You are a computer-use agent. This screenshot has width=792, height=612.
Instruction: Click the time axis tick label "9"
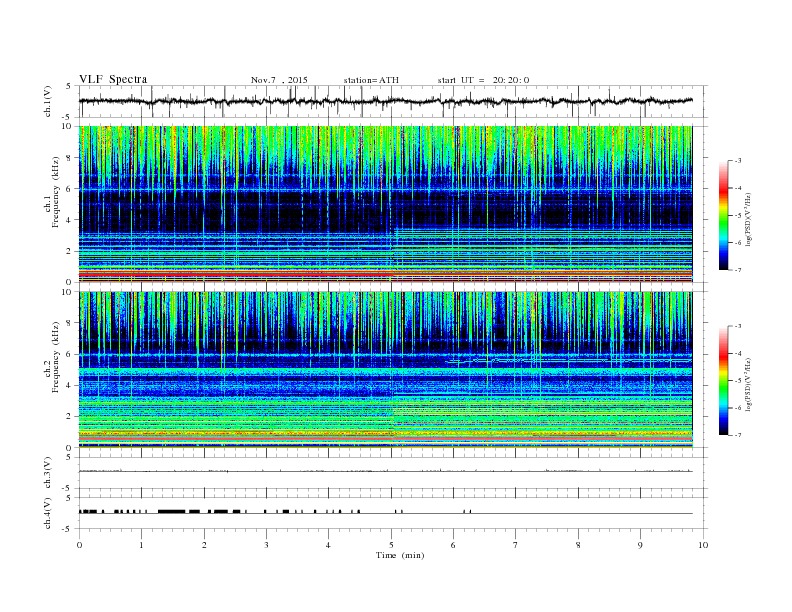tap(640, 545)
